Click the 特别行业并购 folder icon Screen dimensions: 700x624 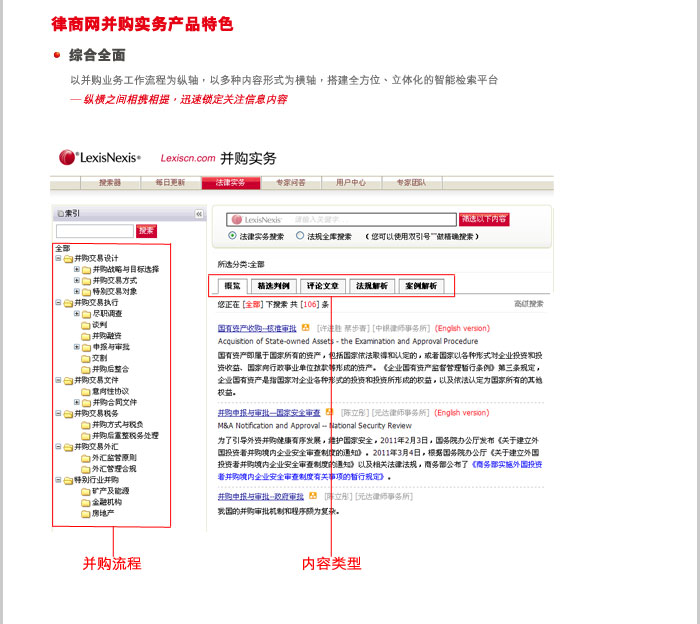pos(68,480)
